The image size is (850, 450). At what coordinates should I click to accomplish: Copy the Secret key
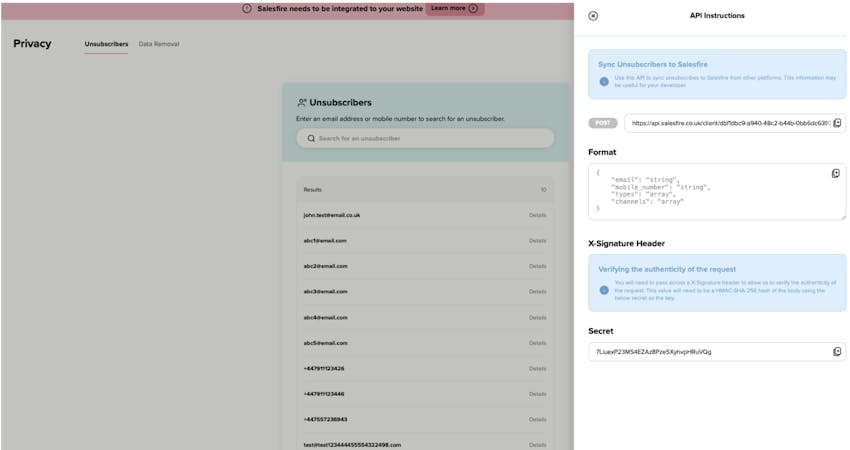(837, 352)
